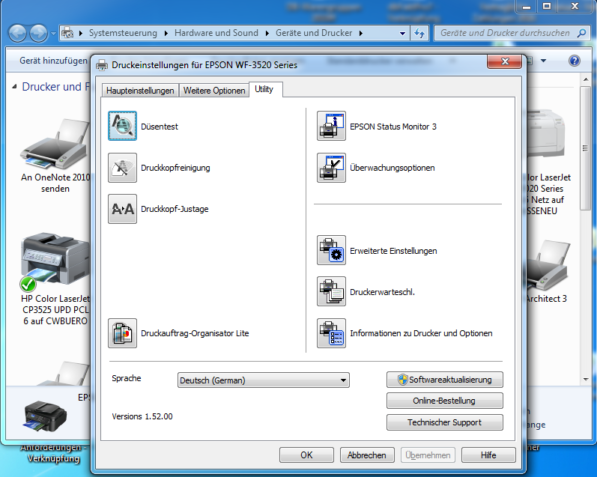The width and height of the screenshot is (597, 477).
Task: Open address bar history dropdown arrow
Action: (402, 34)
